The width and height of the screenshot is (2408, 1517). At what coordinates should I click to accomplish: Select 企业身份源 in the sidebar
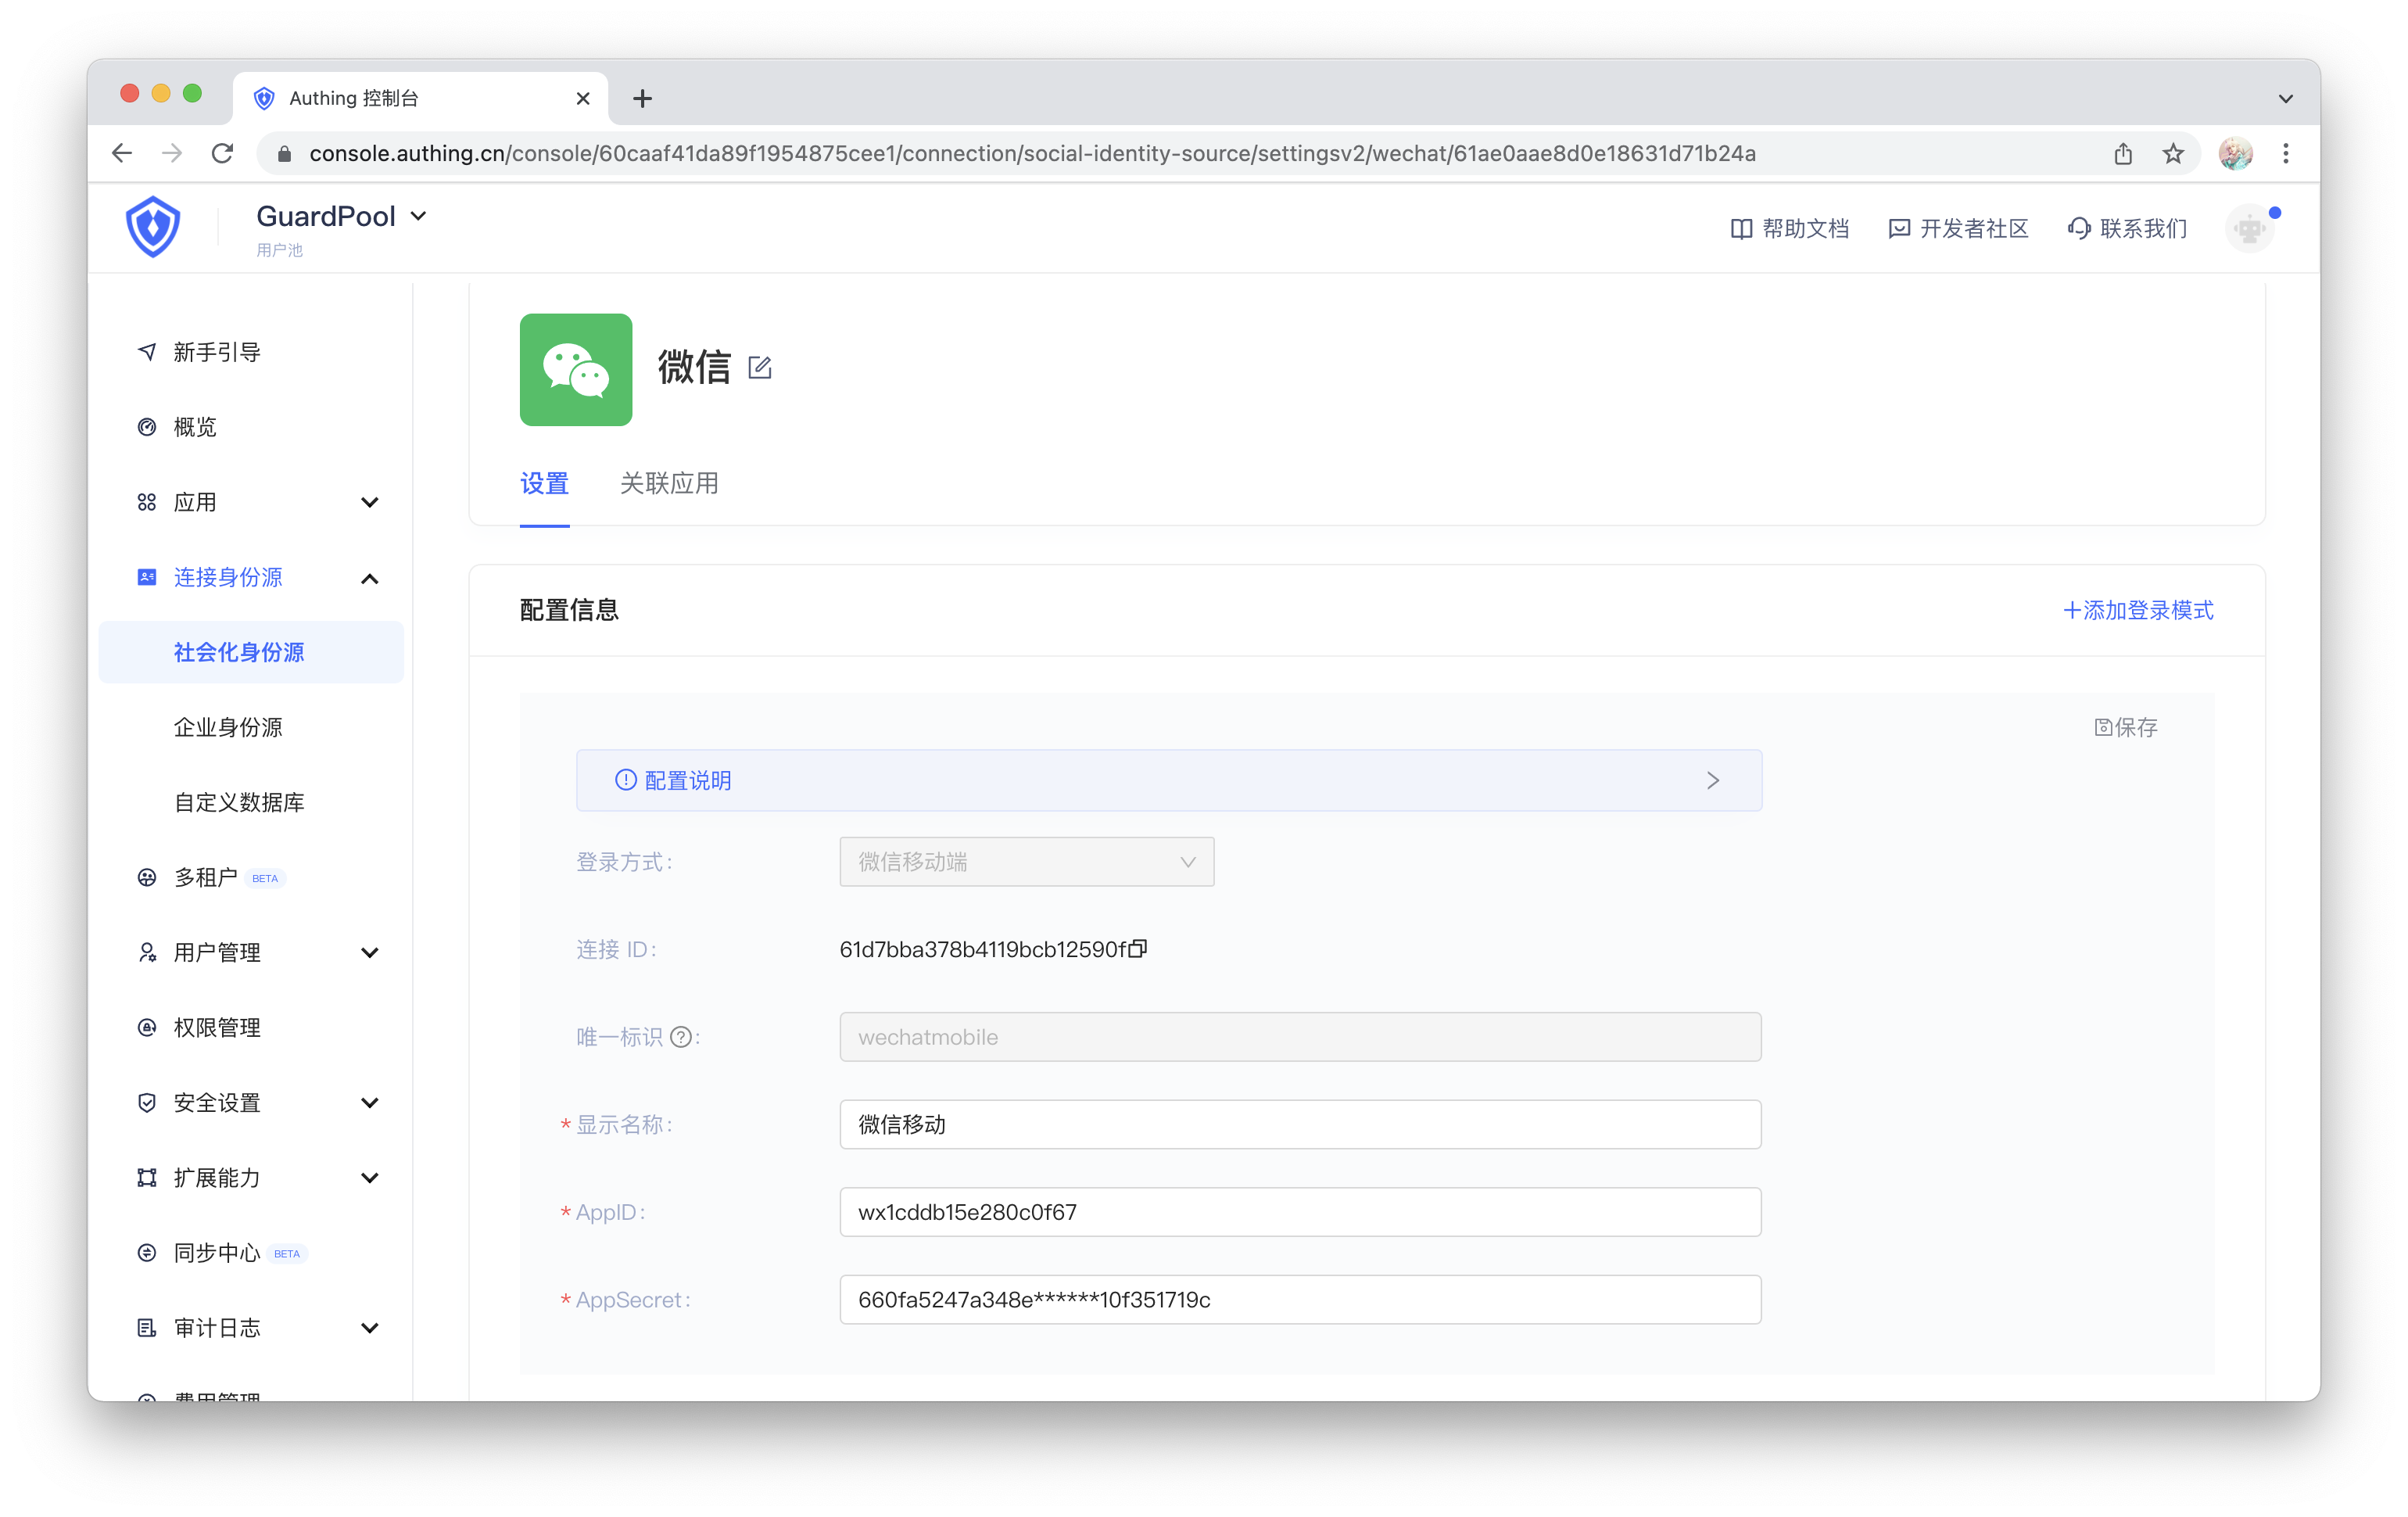[228, 727]
